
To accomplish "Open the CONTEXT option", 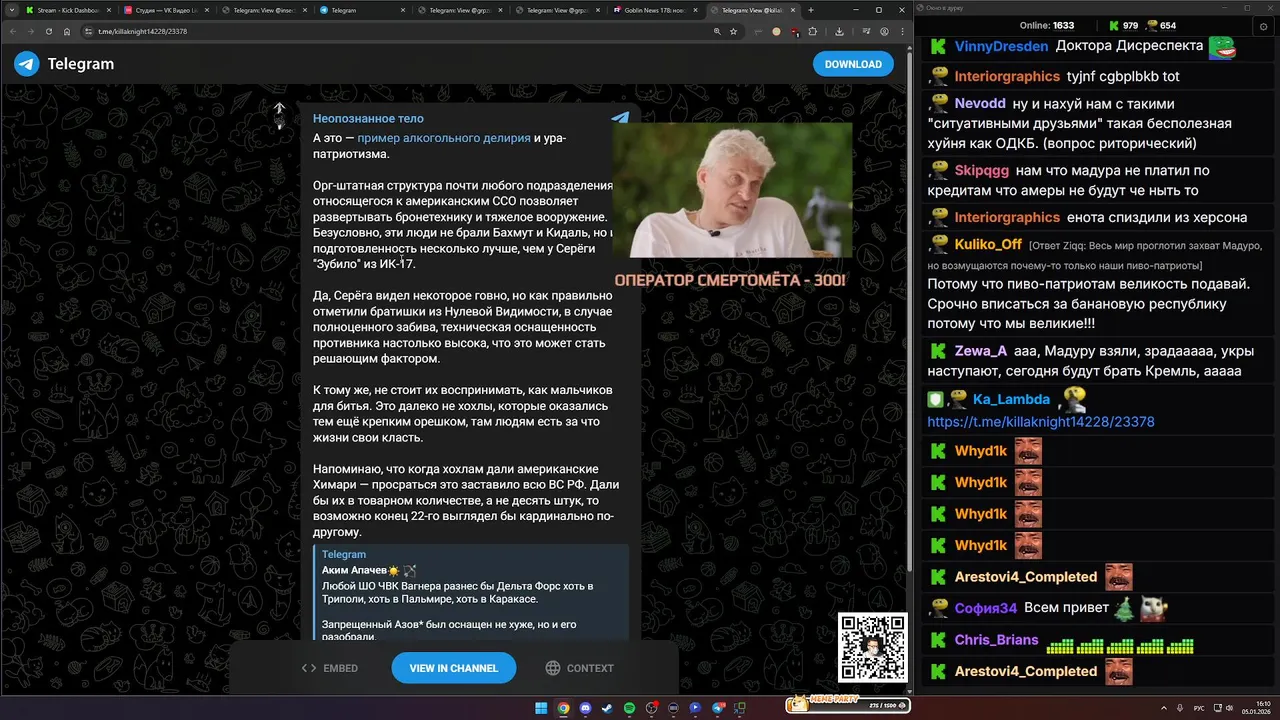I will click(579, 668).
